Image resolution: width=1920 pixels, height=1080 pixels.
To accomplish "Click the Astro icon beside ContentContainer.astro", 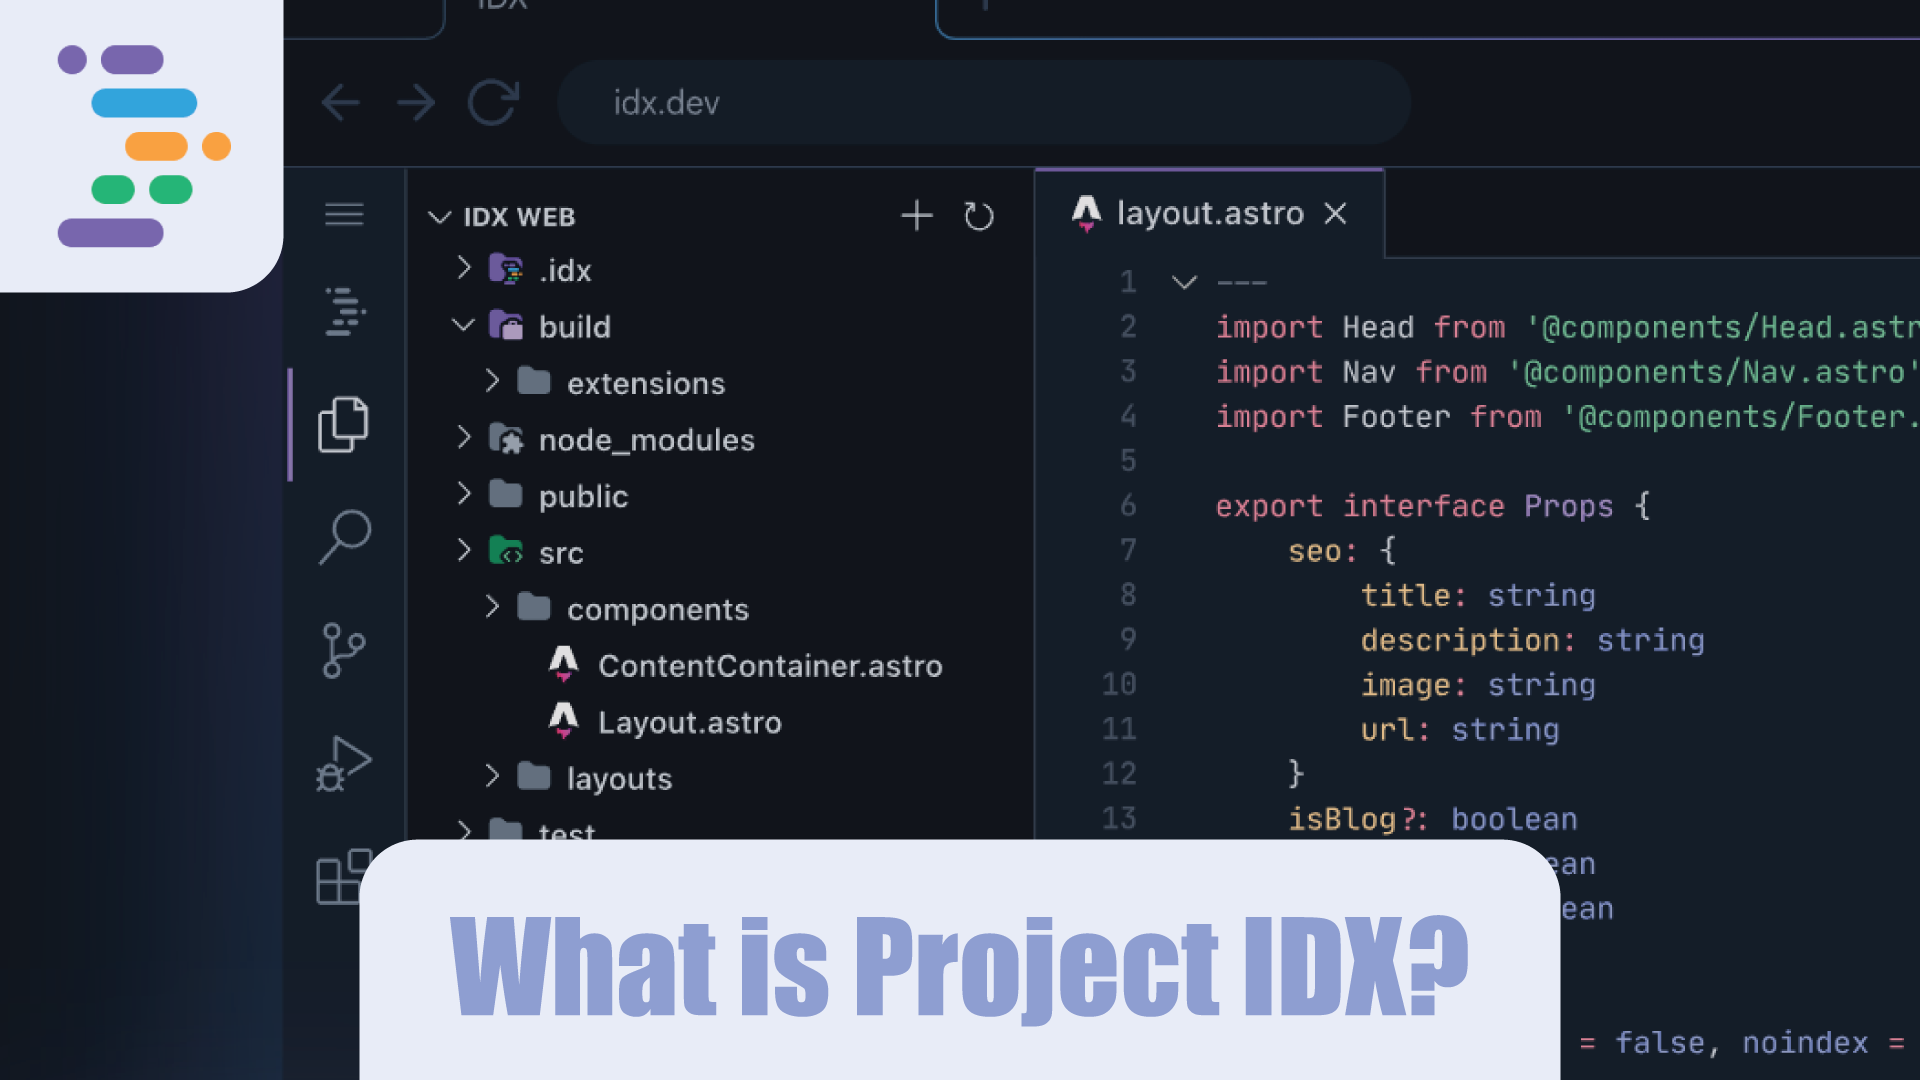I will click(564, 664).
